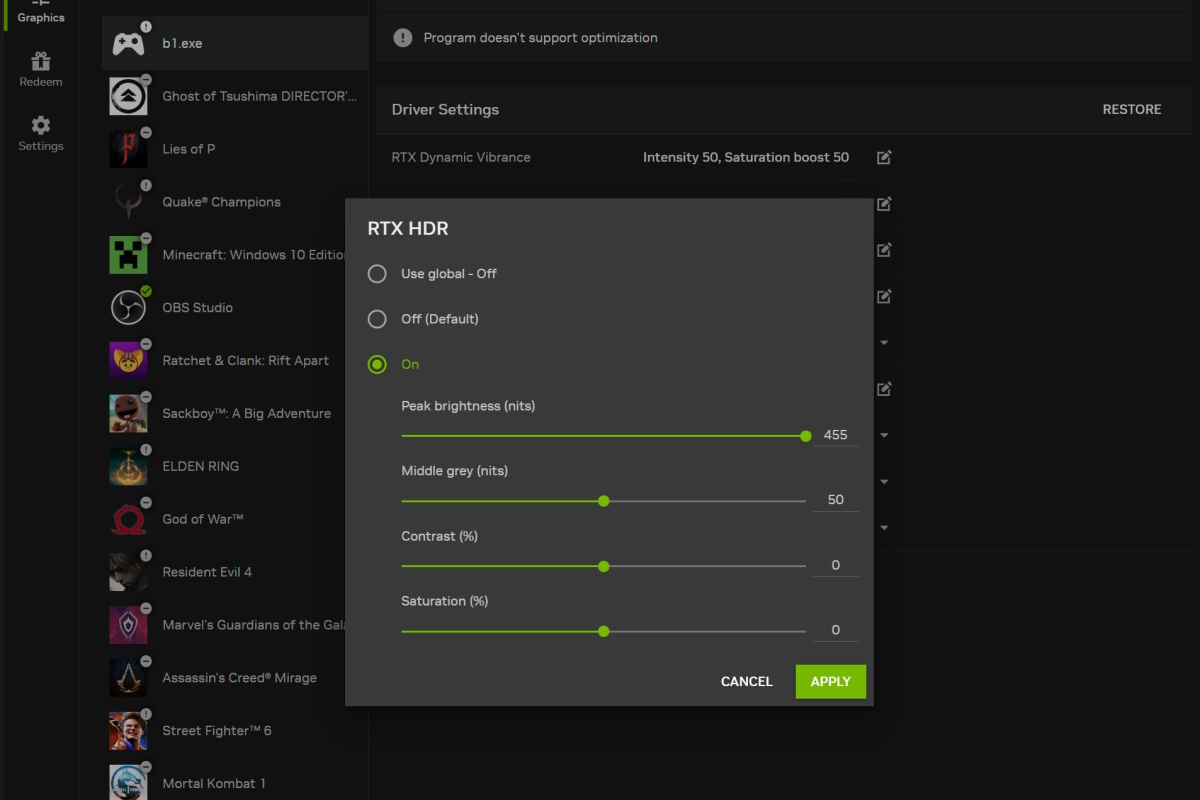Viewport: 1200px width, 800px height.
Task: Select the On radio button
Action: coord(377,365)
